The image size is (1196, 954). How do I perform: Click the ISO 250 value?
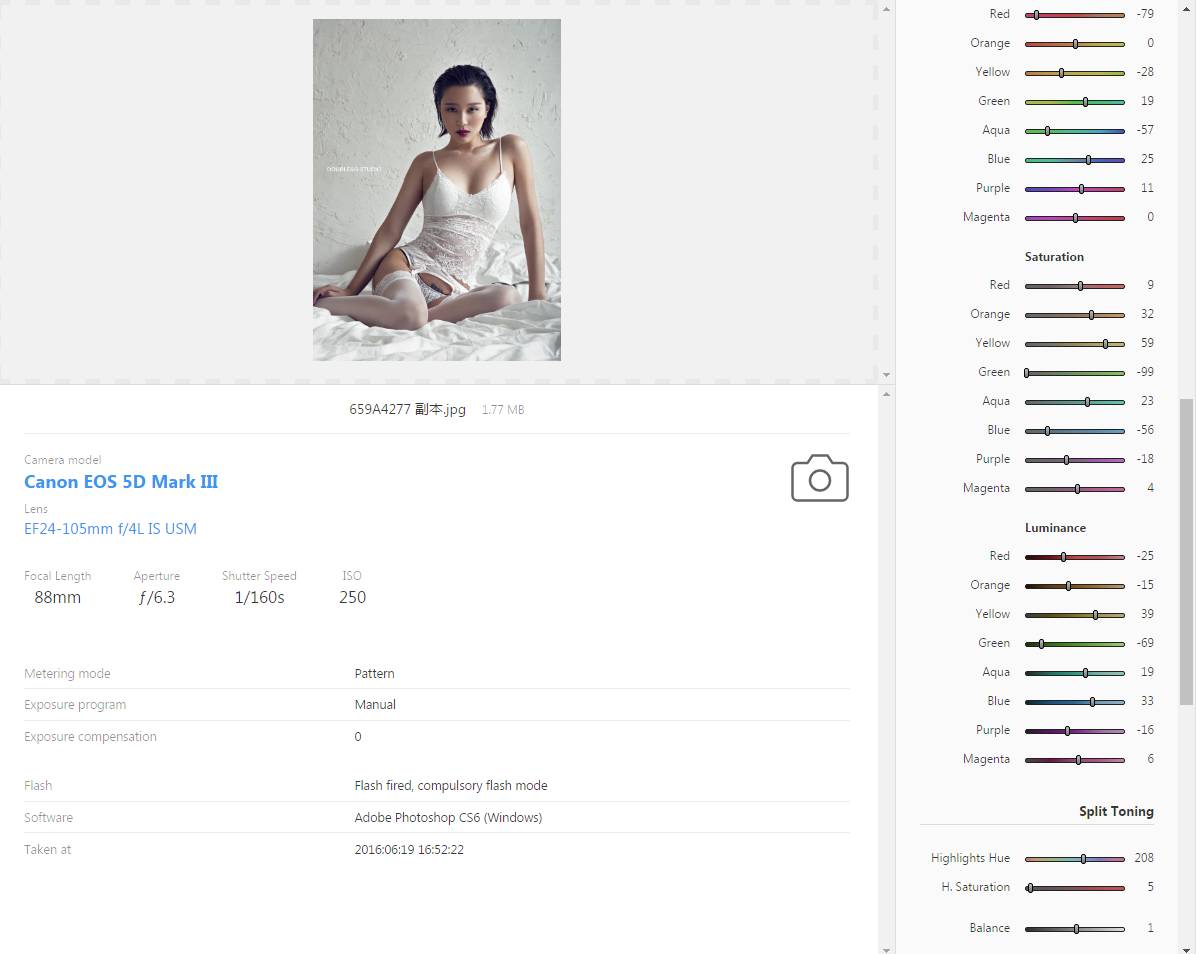coord(352,597)
